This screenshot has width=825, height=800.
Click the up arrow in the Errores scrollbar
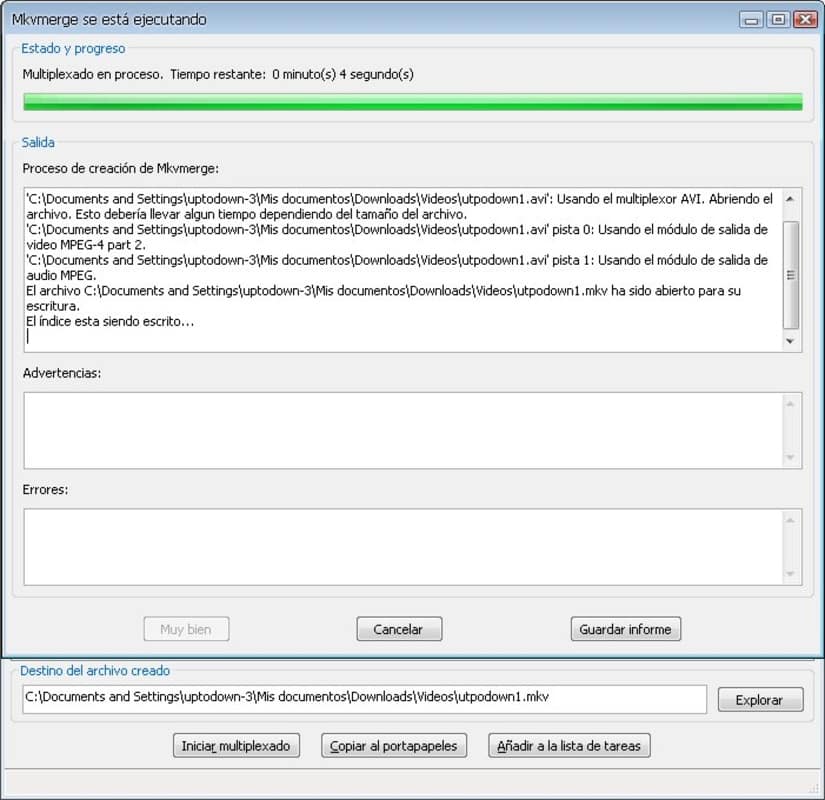(x=791, y=520)
